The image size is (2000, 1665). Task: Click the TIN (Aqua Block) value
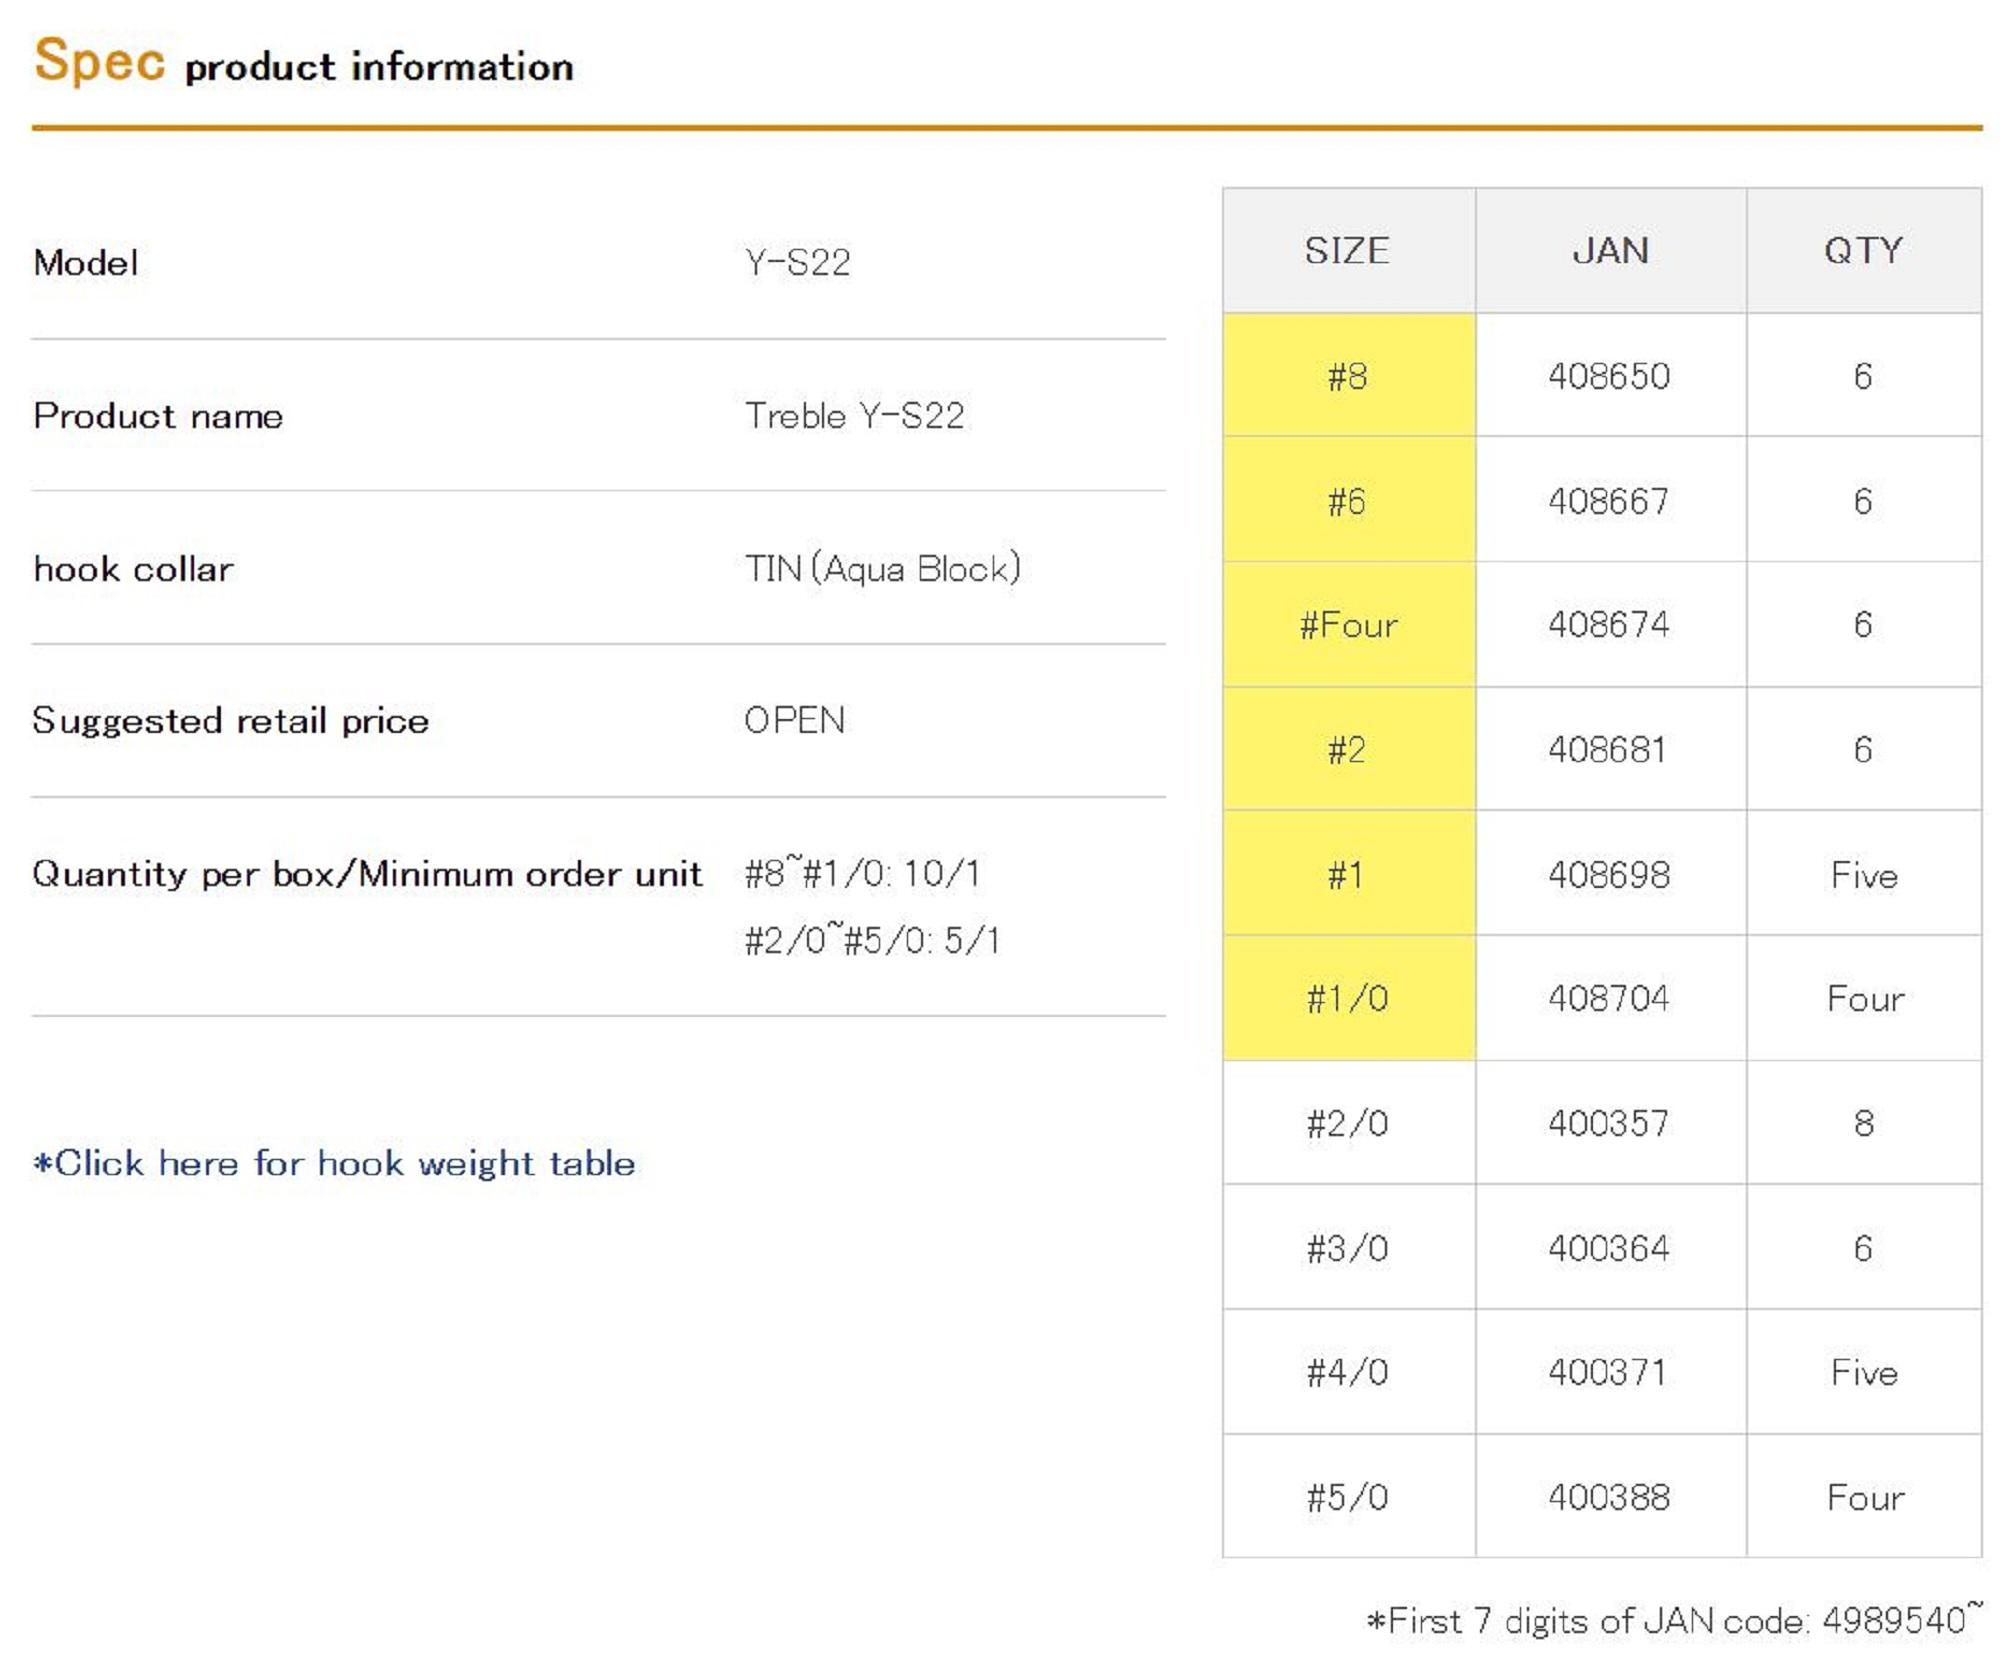tap(882, 569)
